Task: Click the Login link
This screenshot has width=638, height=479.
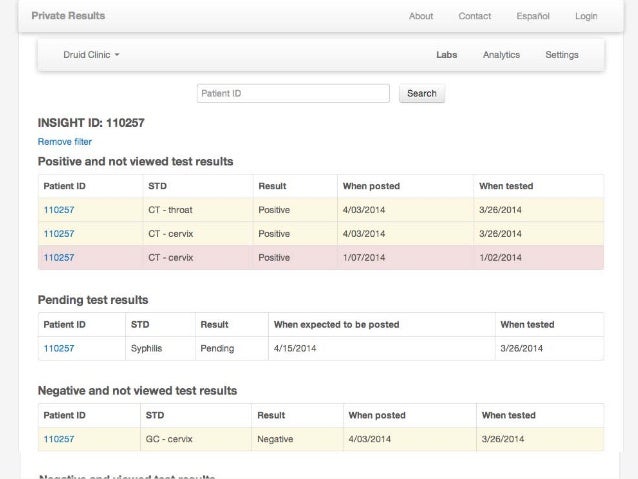Action: coord(586,16)
